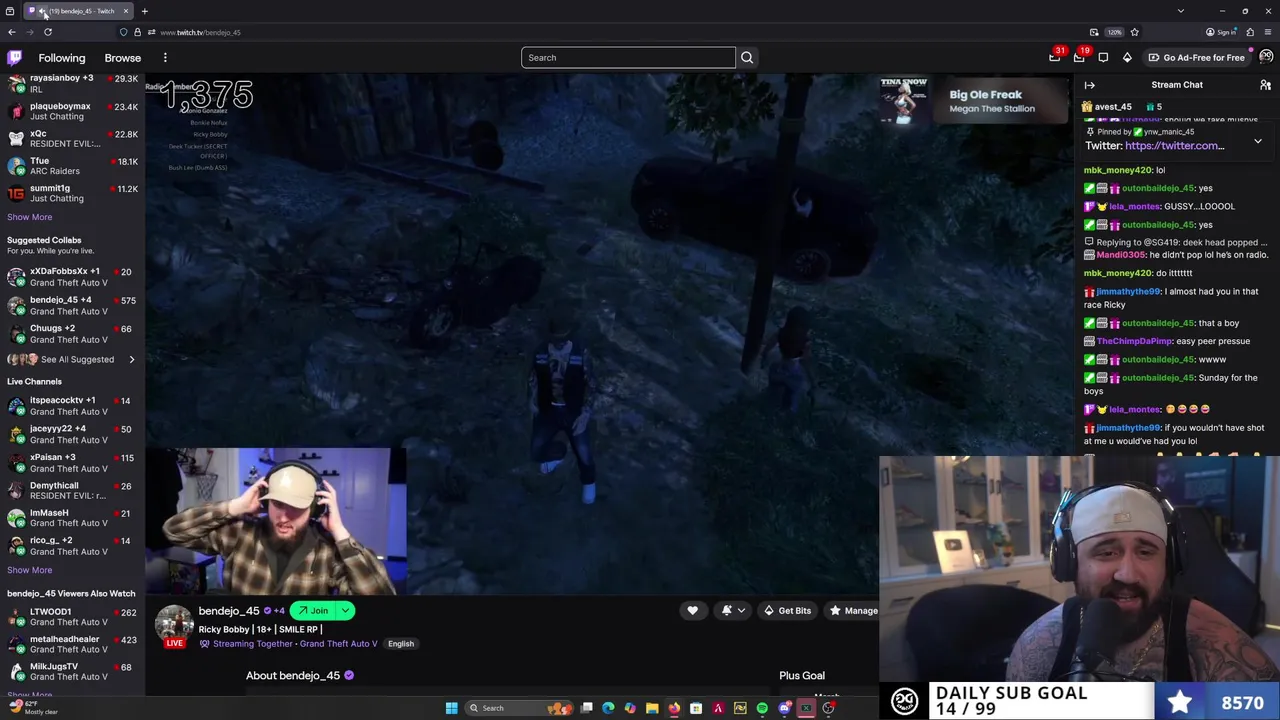Click Show More under Live Channels
1280x720 pixels.
click(x=29, y=570)
